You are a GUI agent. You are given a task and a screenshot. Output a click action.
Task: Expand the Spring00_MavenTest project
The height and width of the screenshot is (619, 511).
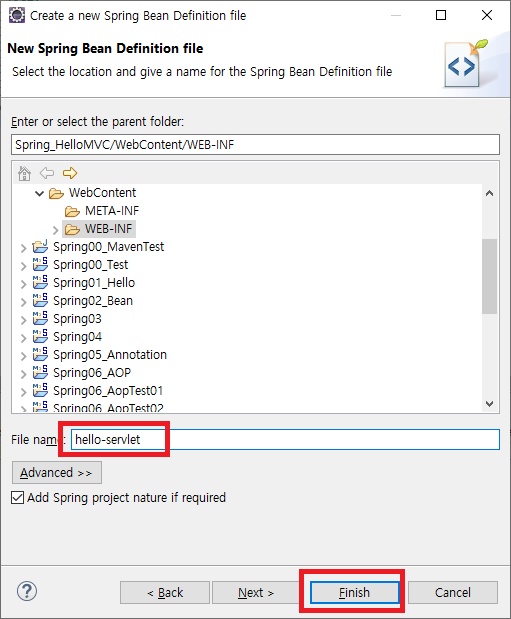24,248
